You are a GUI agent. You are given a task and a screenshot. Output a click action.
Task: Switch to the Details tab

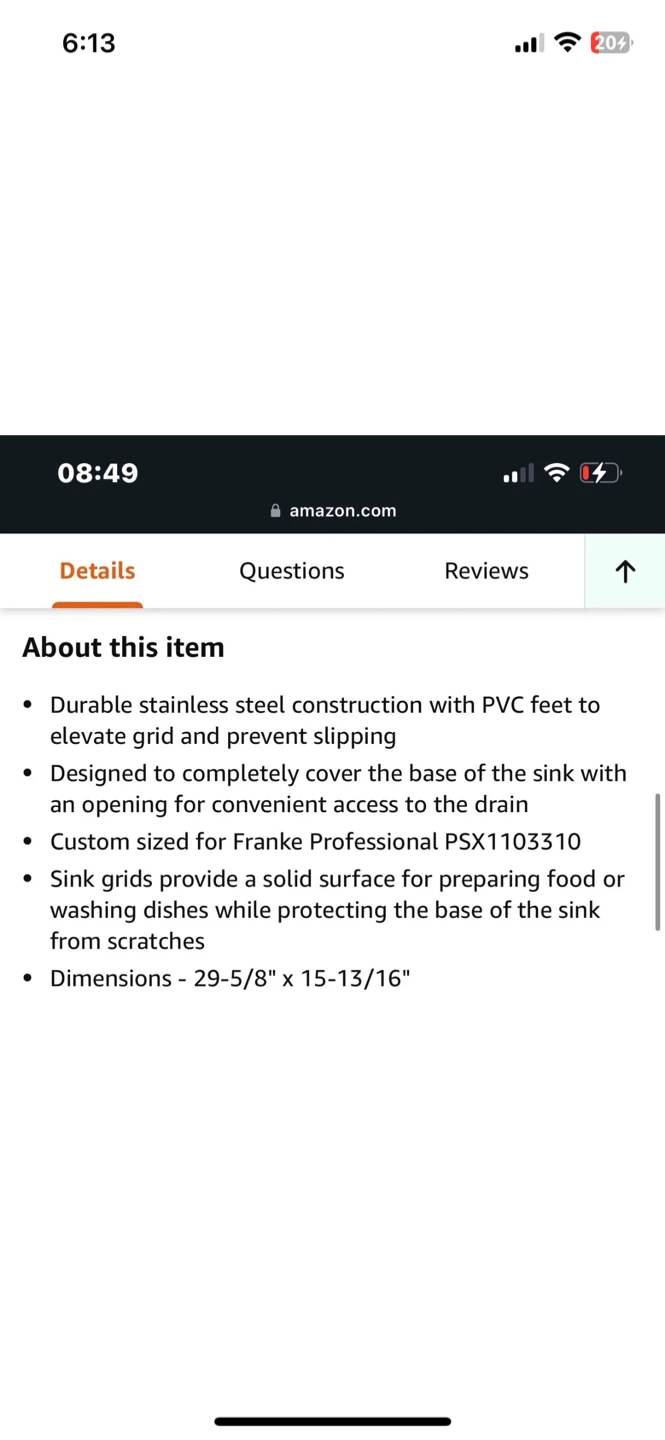pyautogui.click(x=97, y=571)
